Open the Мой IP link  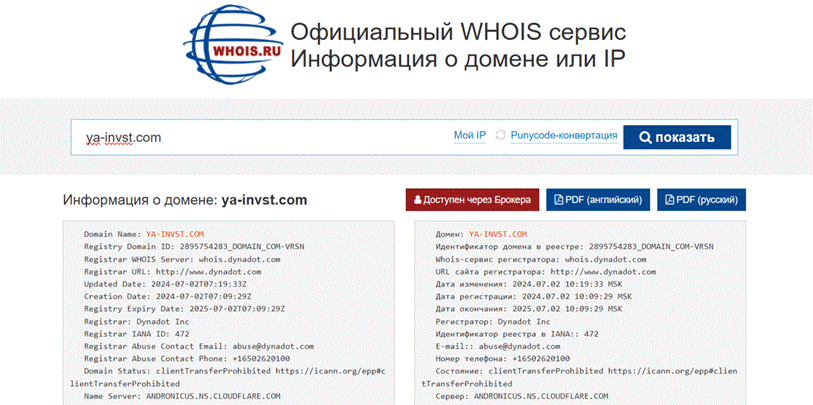[470, 136]
